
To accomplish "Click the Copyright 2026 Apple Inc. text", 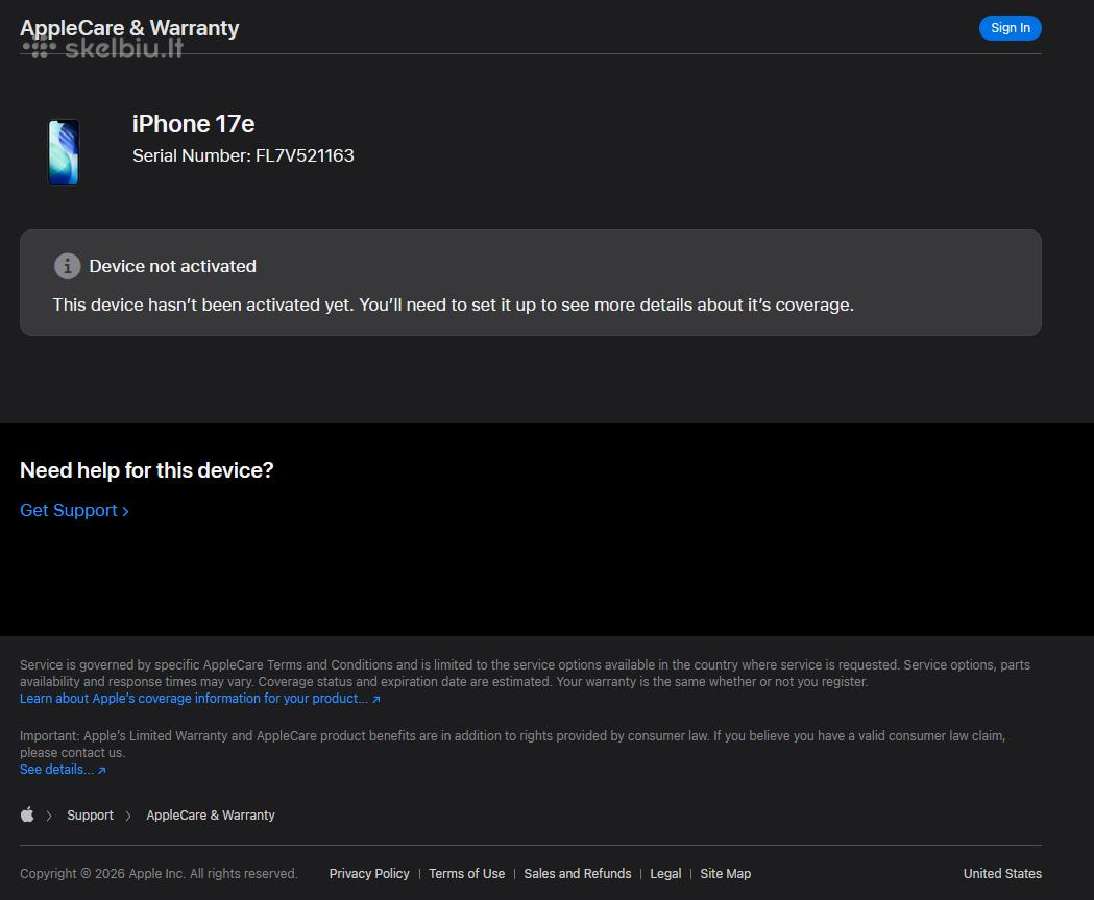I will pyautogui.click(x=158, y=873).
